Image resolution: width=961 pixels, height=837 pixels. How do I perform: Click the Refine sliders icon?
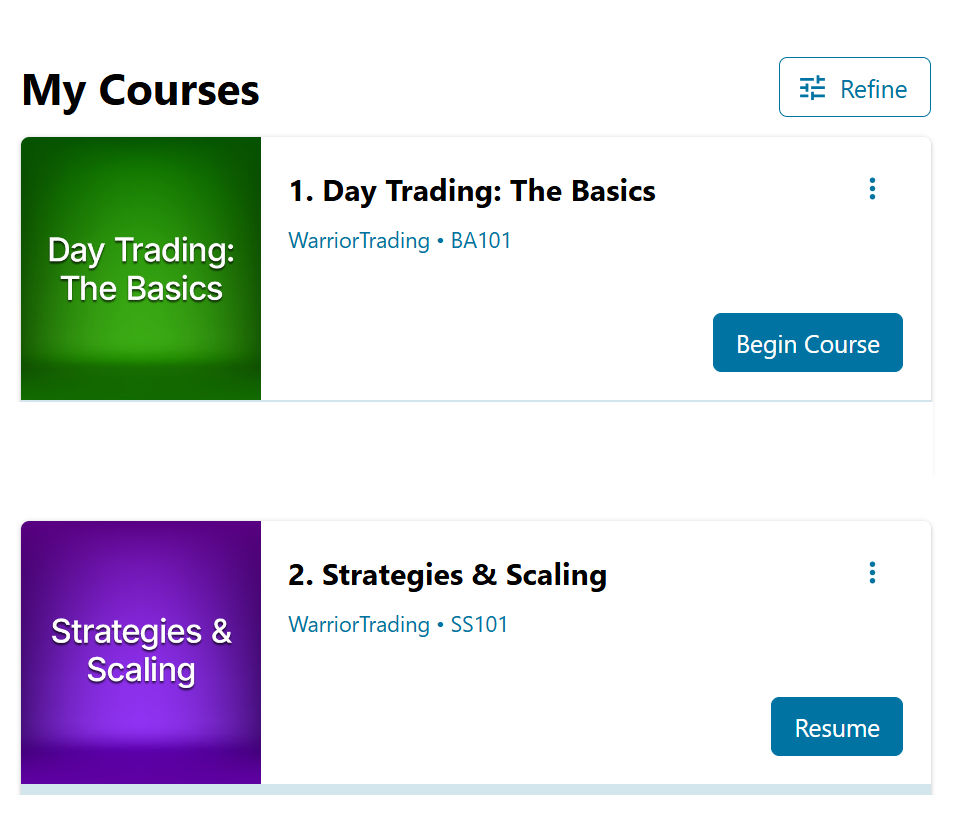(x=812, y=88)
